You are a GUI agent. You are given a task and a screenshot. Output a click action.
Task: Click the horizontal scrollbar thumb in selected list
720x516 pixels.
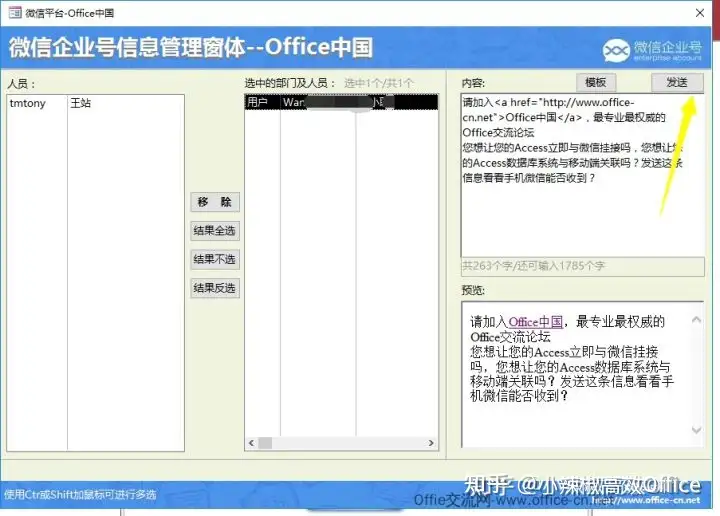265,443
